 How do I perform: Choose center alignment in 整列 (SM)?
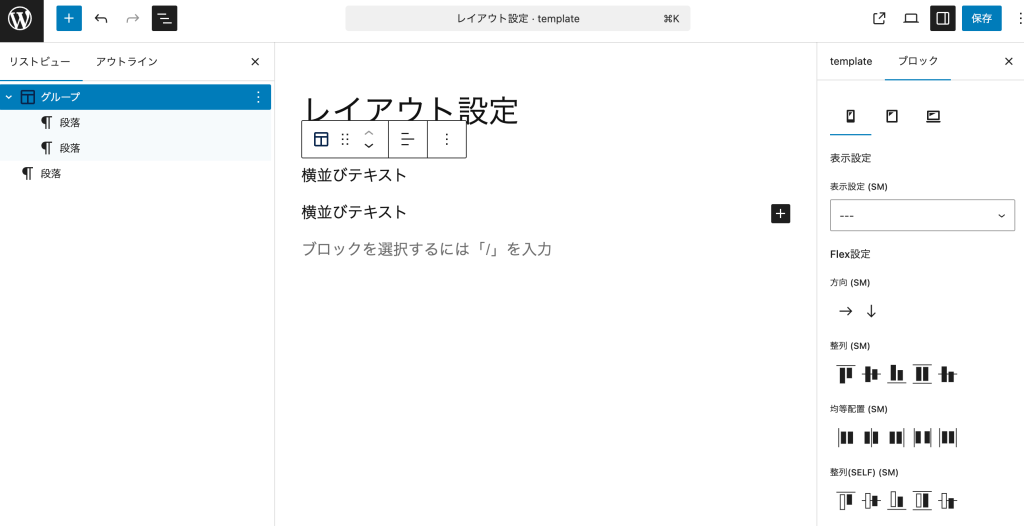[x=871, y=374]
